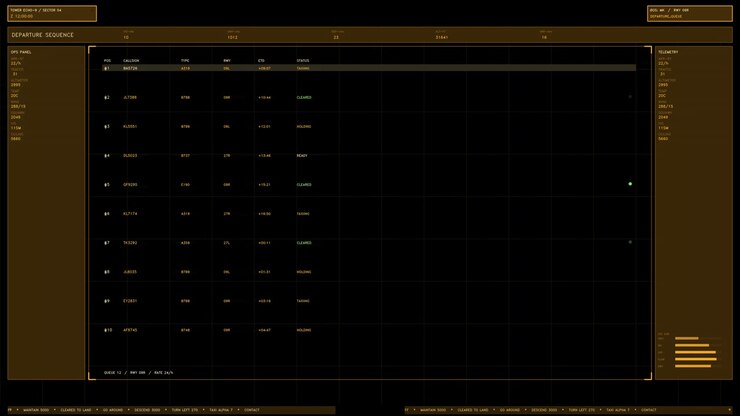Click the HOLDING status in row 10
The width and height of the screenshot is (740, 416).
point(304,330)
